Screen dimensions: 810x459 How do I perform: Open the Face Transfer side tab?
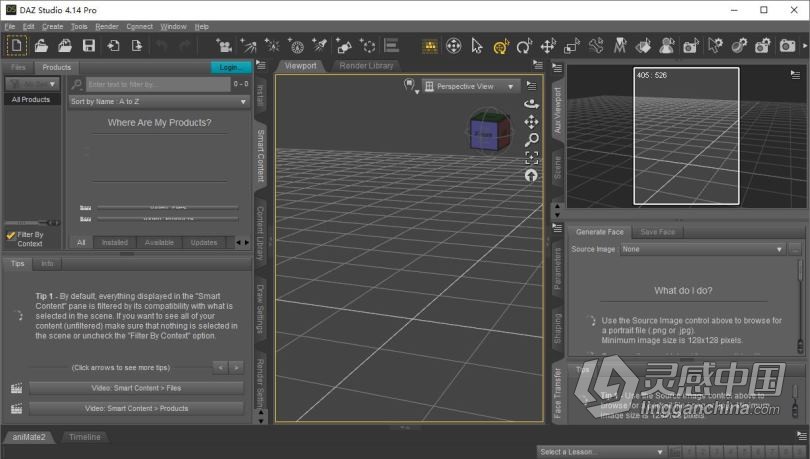[x=557, y=393]
